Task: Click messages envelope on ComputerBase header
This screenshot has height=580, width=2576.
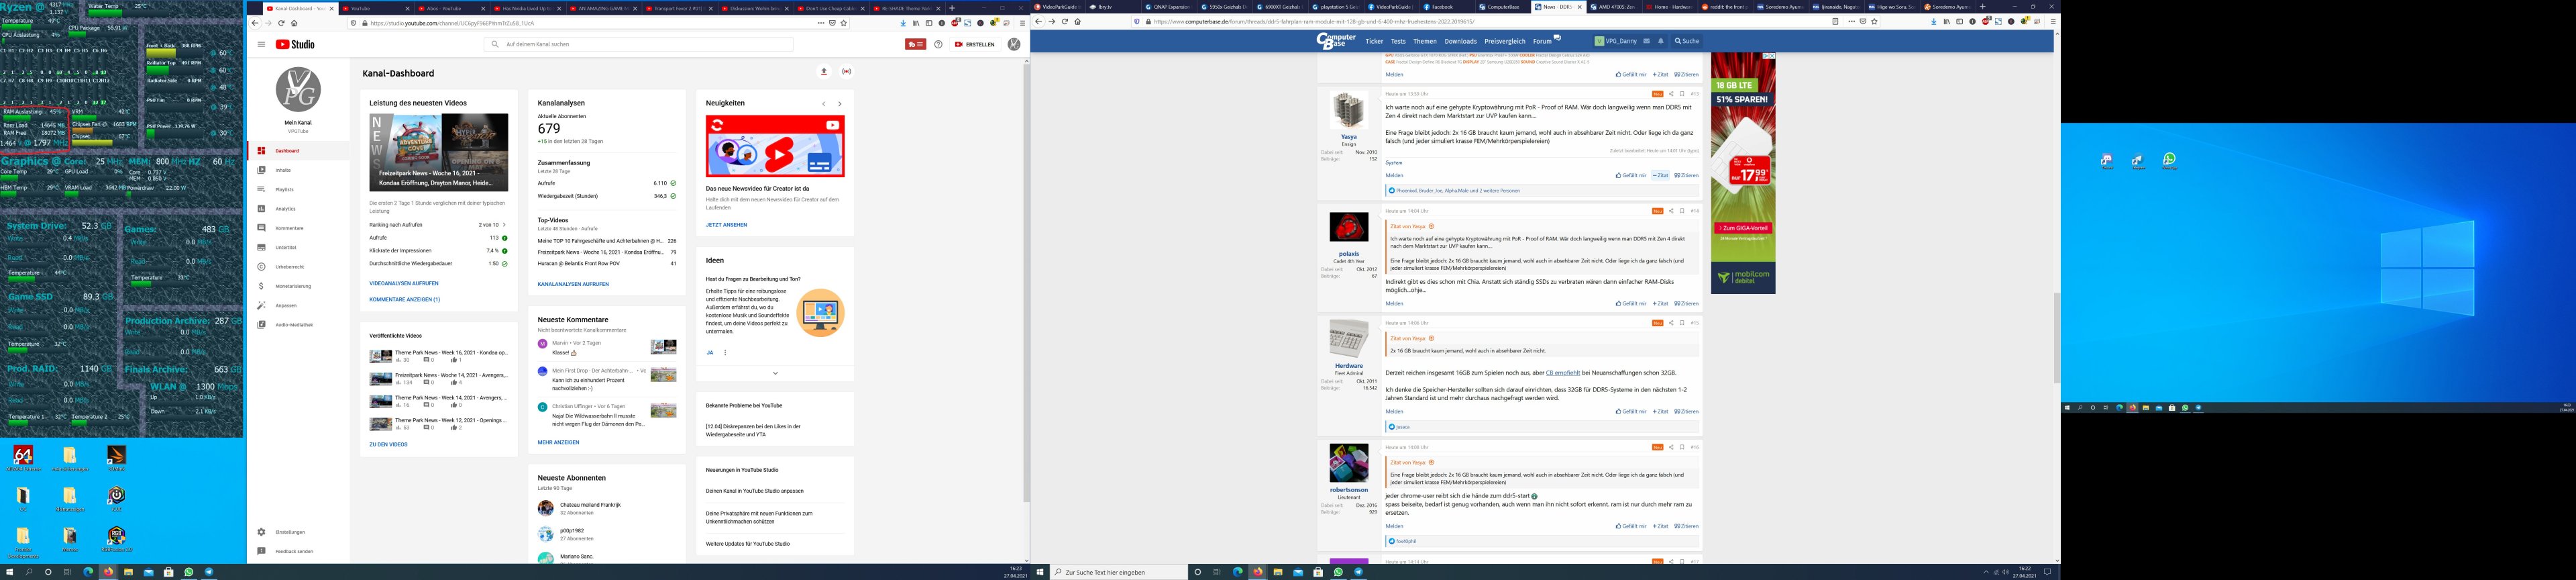Action: (1647, 41)
